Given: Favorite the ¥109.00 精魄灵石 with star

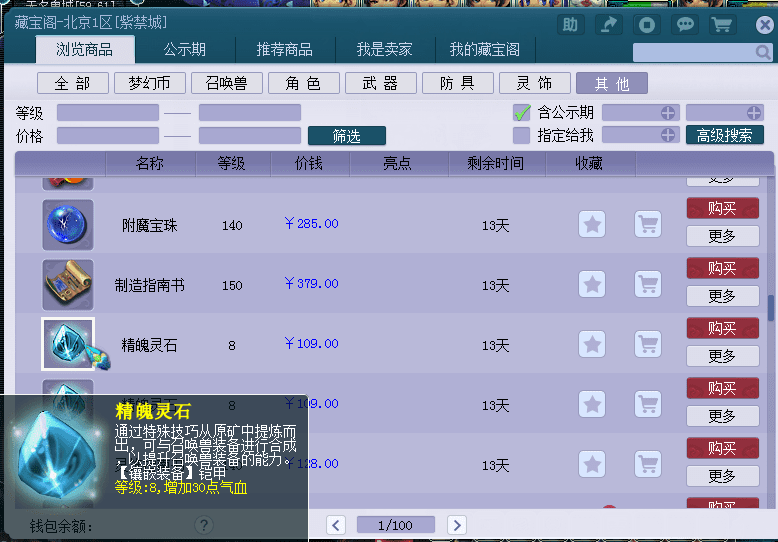Looking at the screenshot, I should click(592, 344).
